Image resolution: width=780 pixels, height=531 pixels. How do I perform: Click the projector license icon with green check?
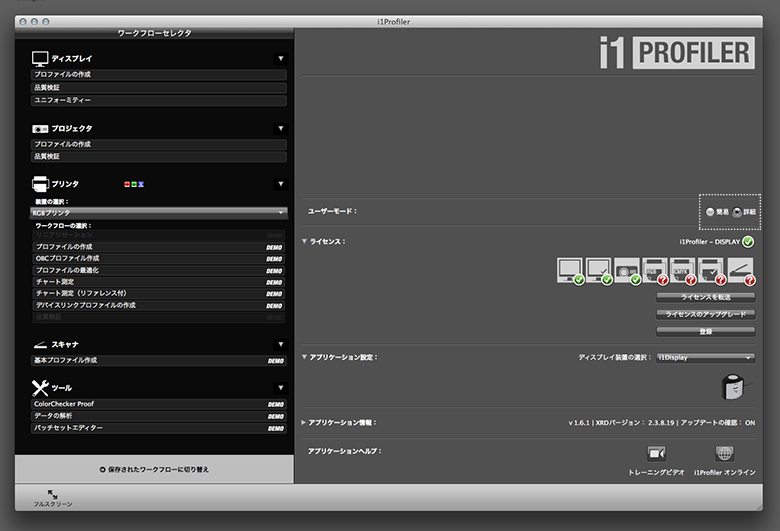(x=628, y=270)
